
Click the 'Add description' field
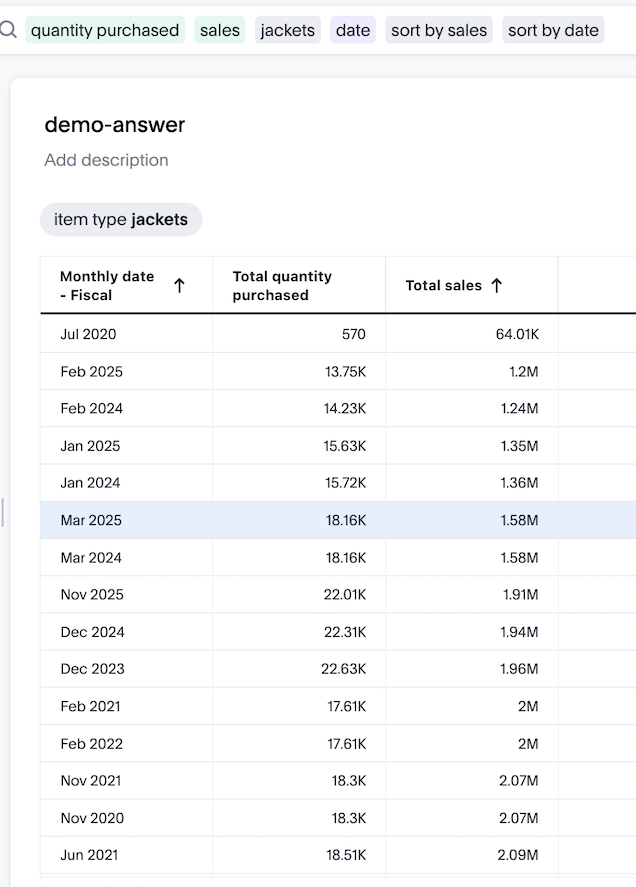coord(106,160)
